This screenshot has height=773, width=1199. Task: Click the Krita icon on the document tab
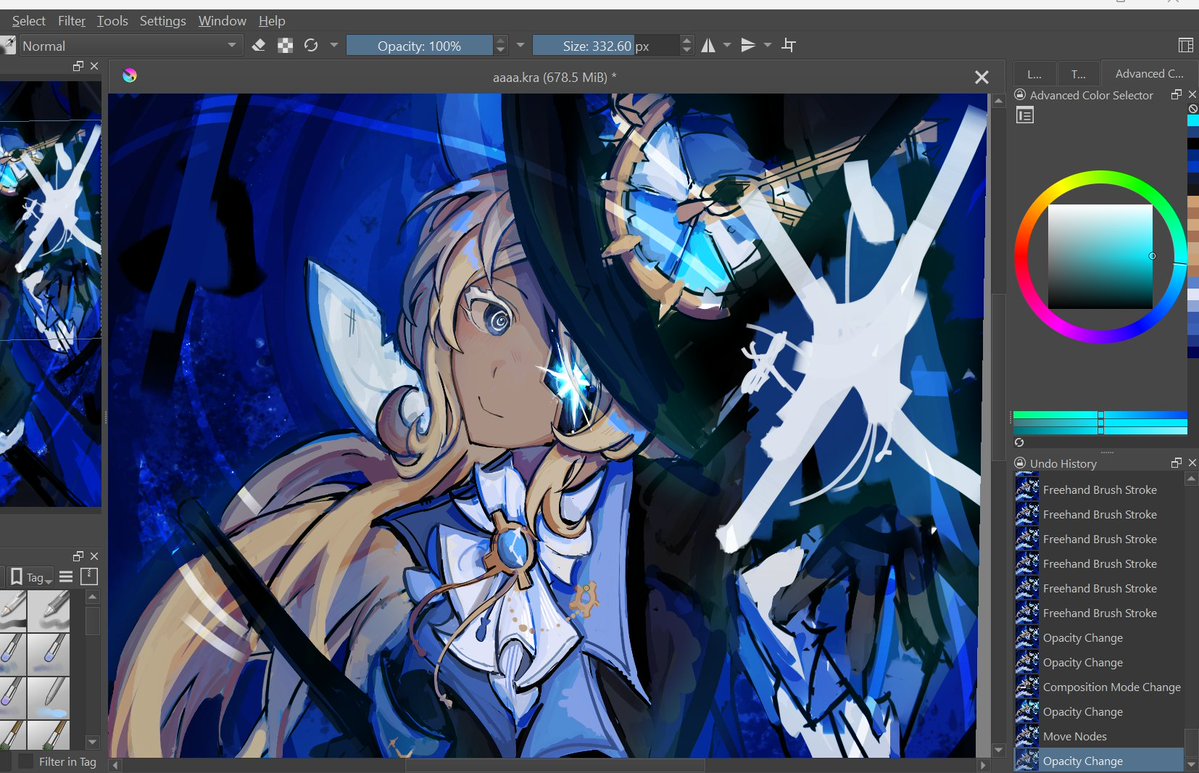coord(130,75)
